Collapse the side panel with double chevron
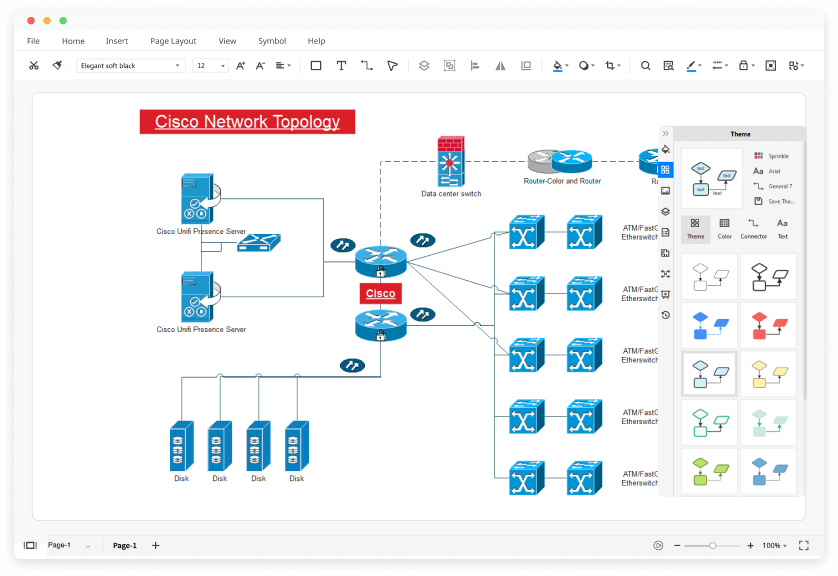838x576 pixels. (665, 134)
